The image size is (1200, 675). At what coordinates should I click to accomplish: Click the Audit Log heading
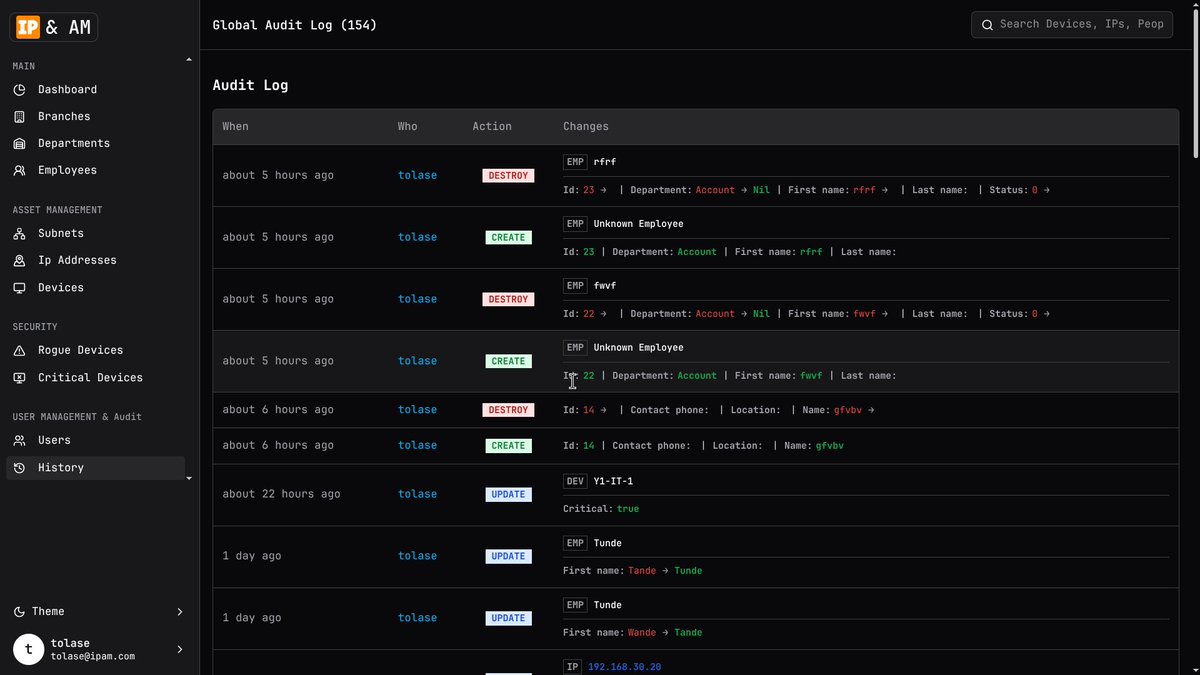click(250, 86)
